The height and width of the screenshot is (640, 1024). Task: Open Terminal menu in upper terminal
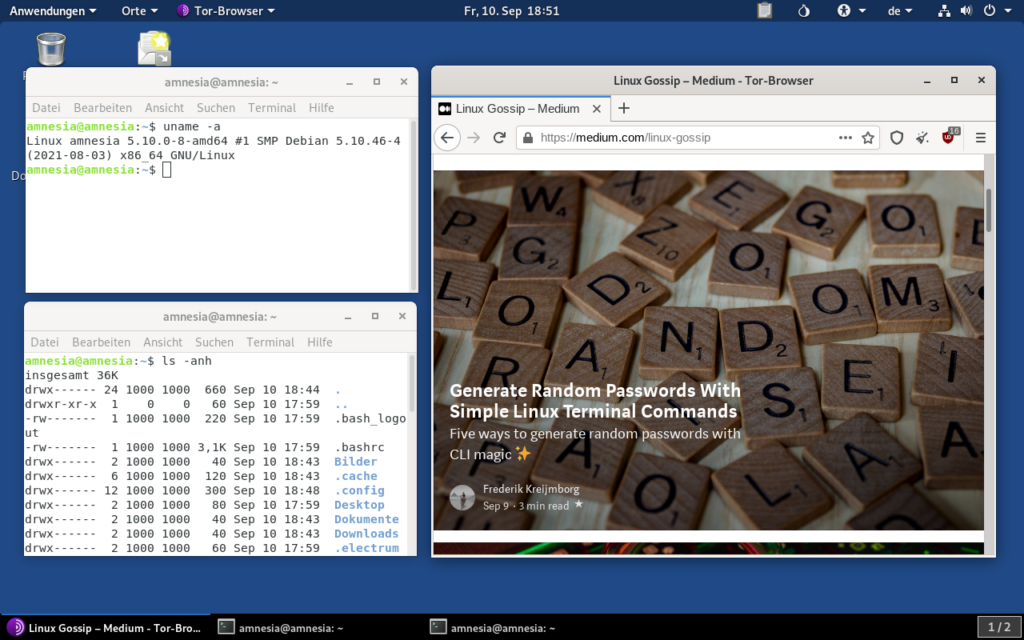[272, 108]
